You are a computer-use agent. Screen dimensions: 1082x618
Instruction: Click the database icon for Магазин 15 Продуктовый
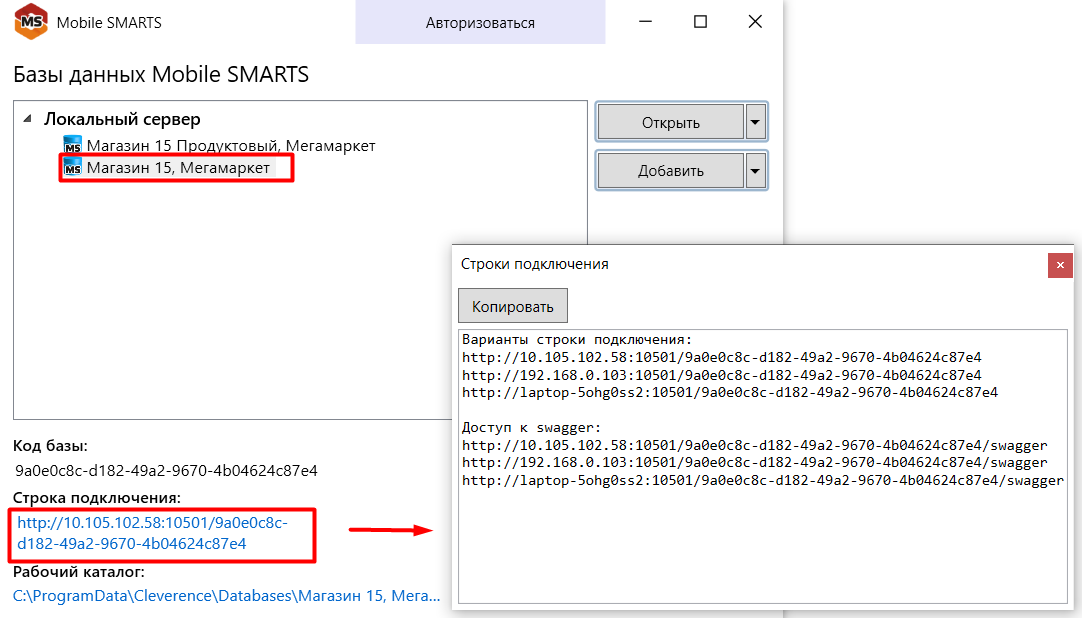[72, 146]
